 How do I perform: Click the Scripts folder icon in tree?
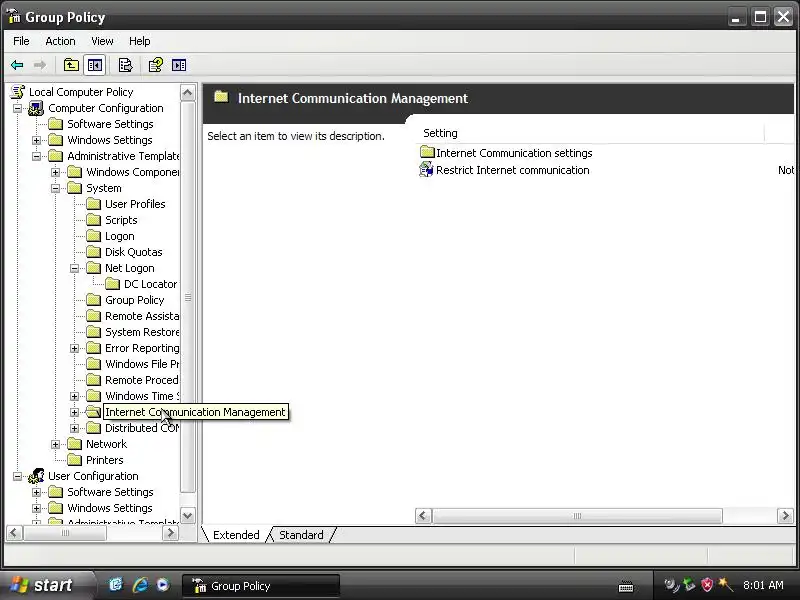click(93, 220)
